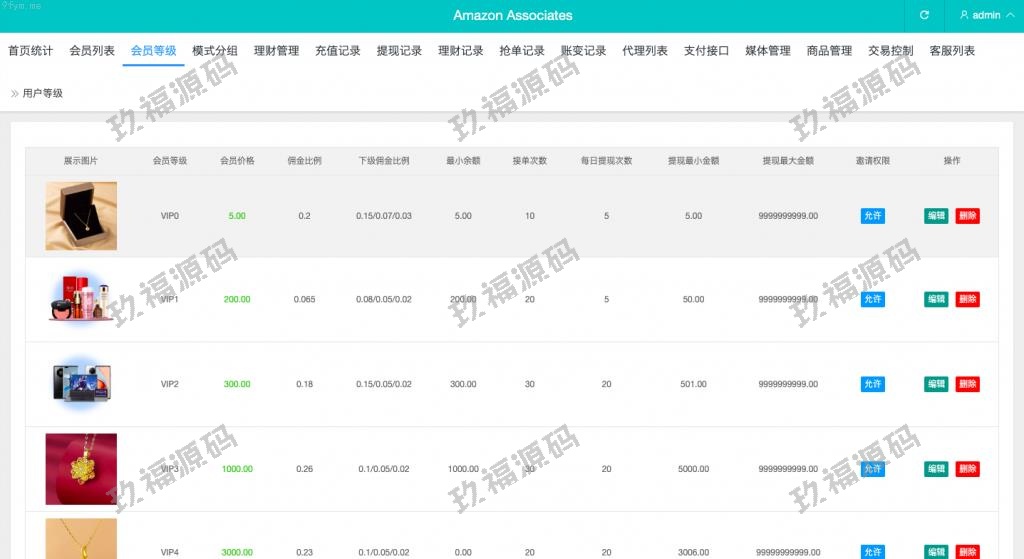Image resolution: width=1024 pixels, height=559 pixels.
Task: Go to the 充值记录 tab
Action: pyautogui.click(x=337, y=51)
